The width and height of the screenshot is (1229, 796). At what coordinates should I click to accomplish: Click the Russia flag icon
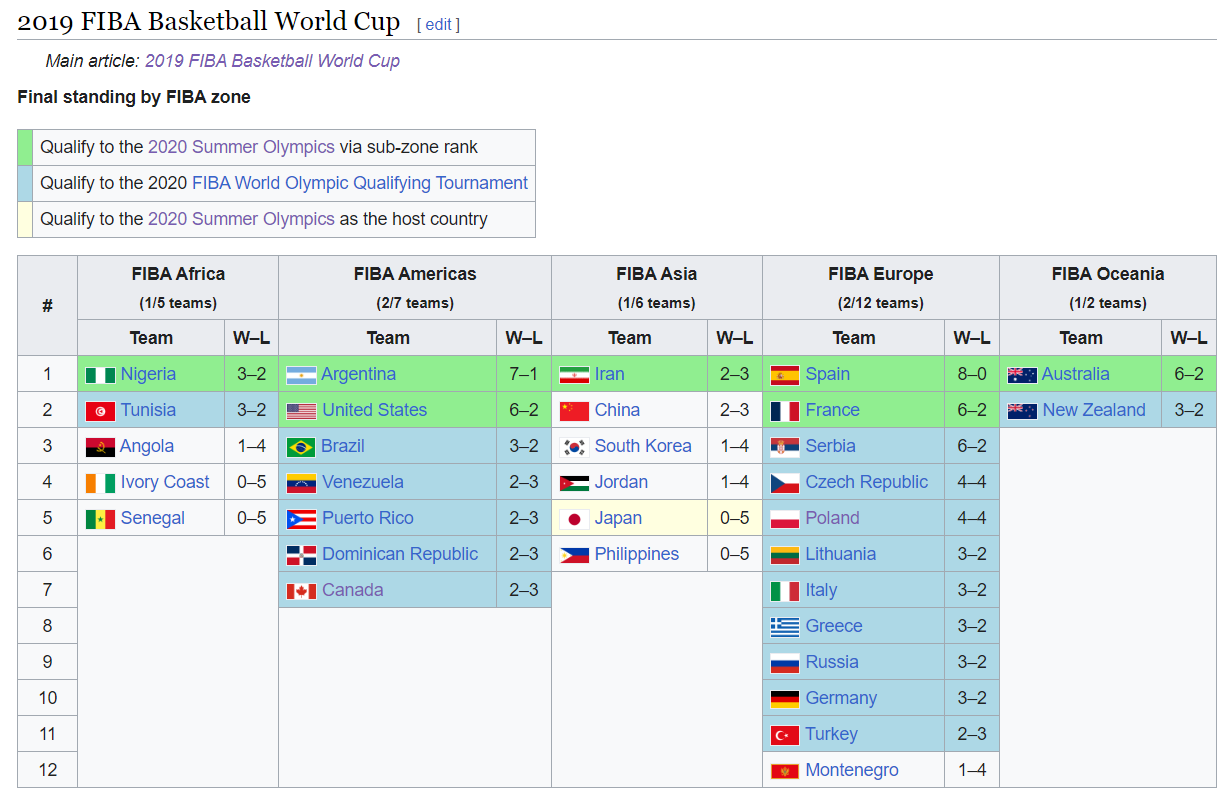[785, 663]
